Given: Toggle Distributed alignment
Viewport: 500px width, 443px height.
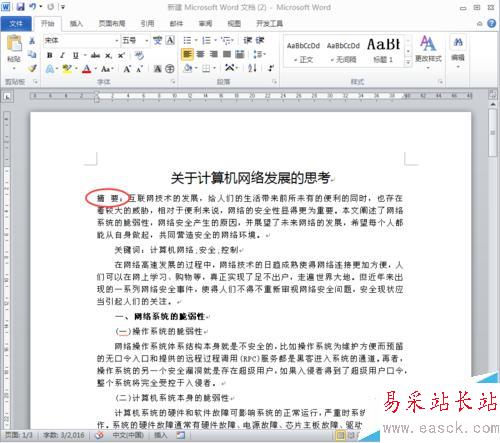Looking at the screenshot, I should click(x=240, y=54).
